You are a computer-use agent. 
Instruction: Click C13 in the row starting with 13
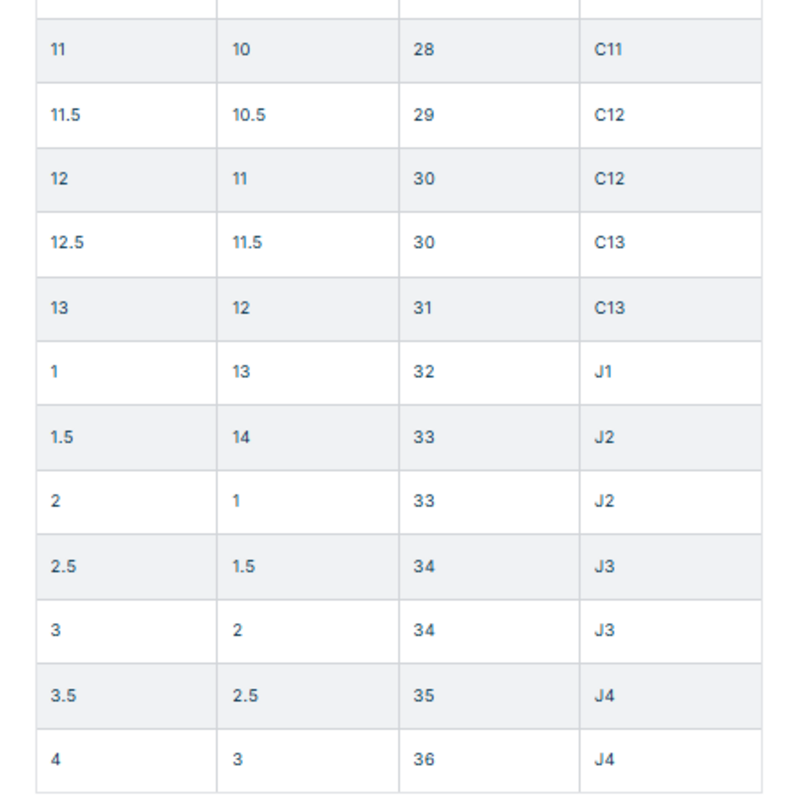pos(609,308)
